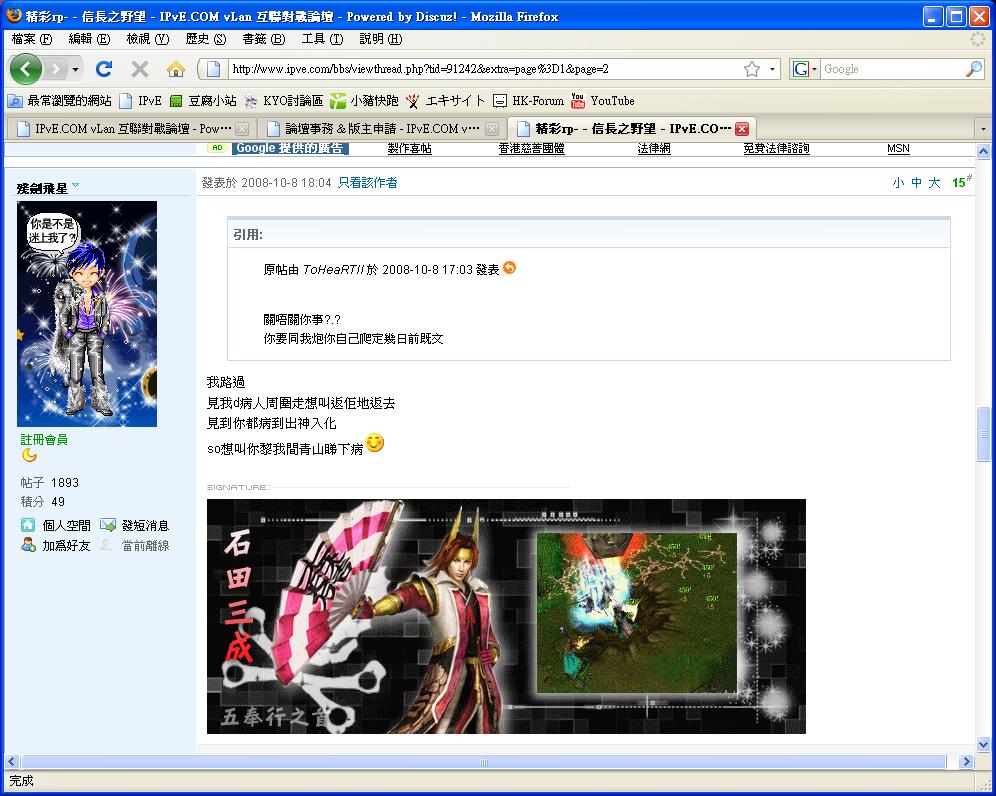Set font size to 中
Viewport: 996px width, 796px height.
[x=917, y=183]
